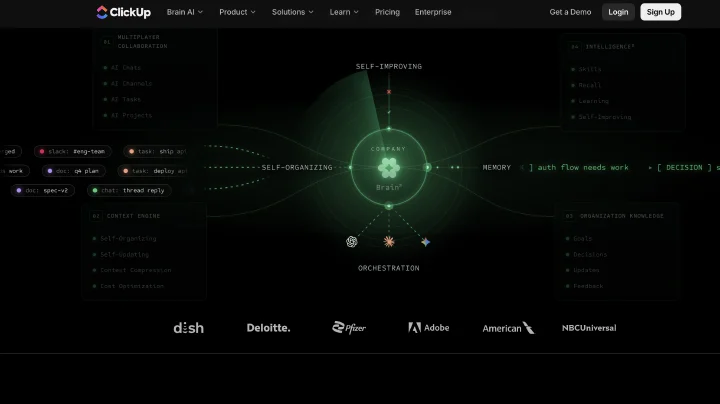Click the ClickUp logo
The image size is (720, 404).
[124, 12]
